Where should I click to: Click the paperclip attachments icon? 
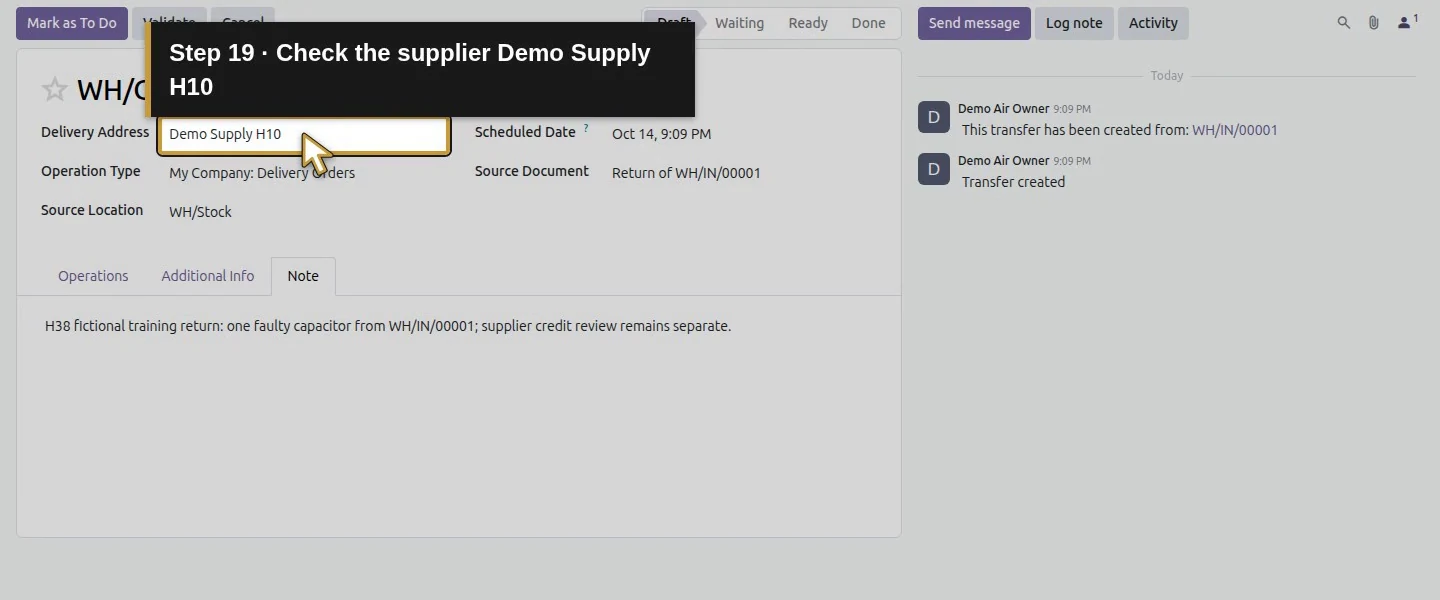[1374, 23]
